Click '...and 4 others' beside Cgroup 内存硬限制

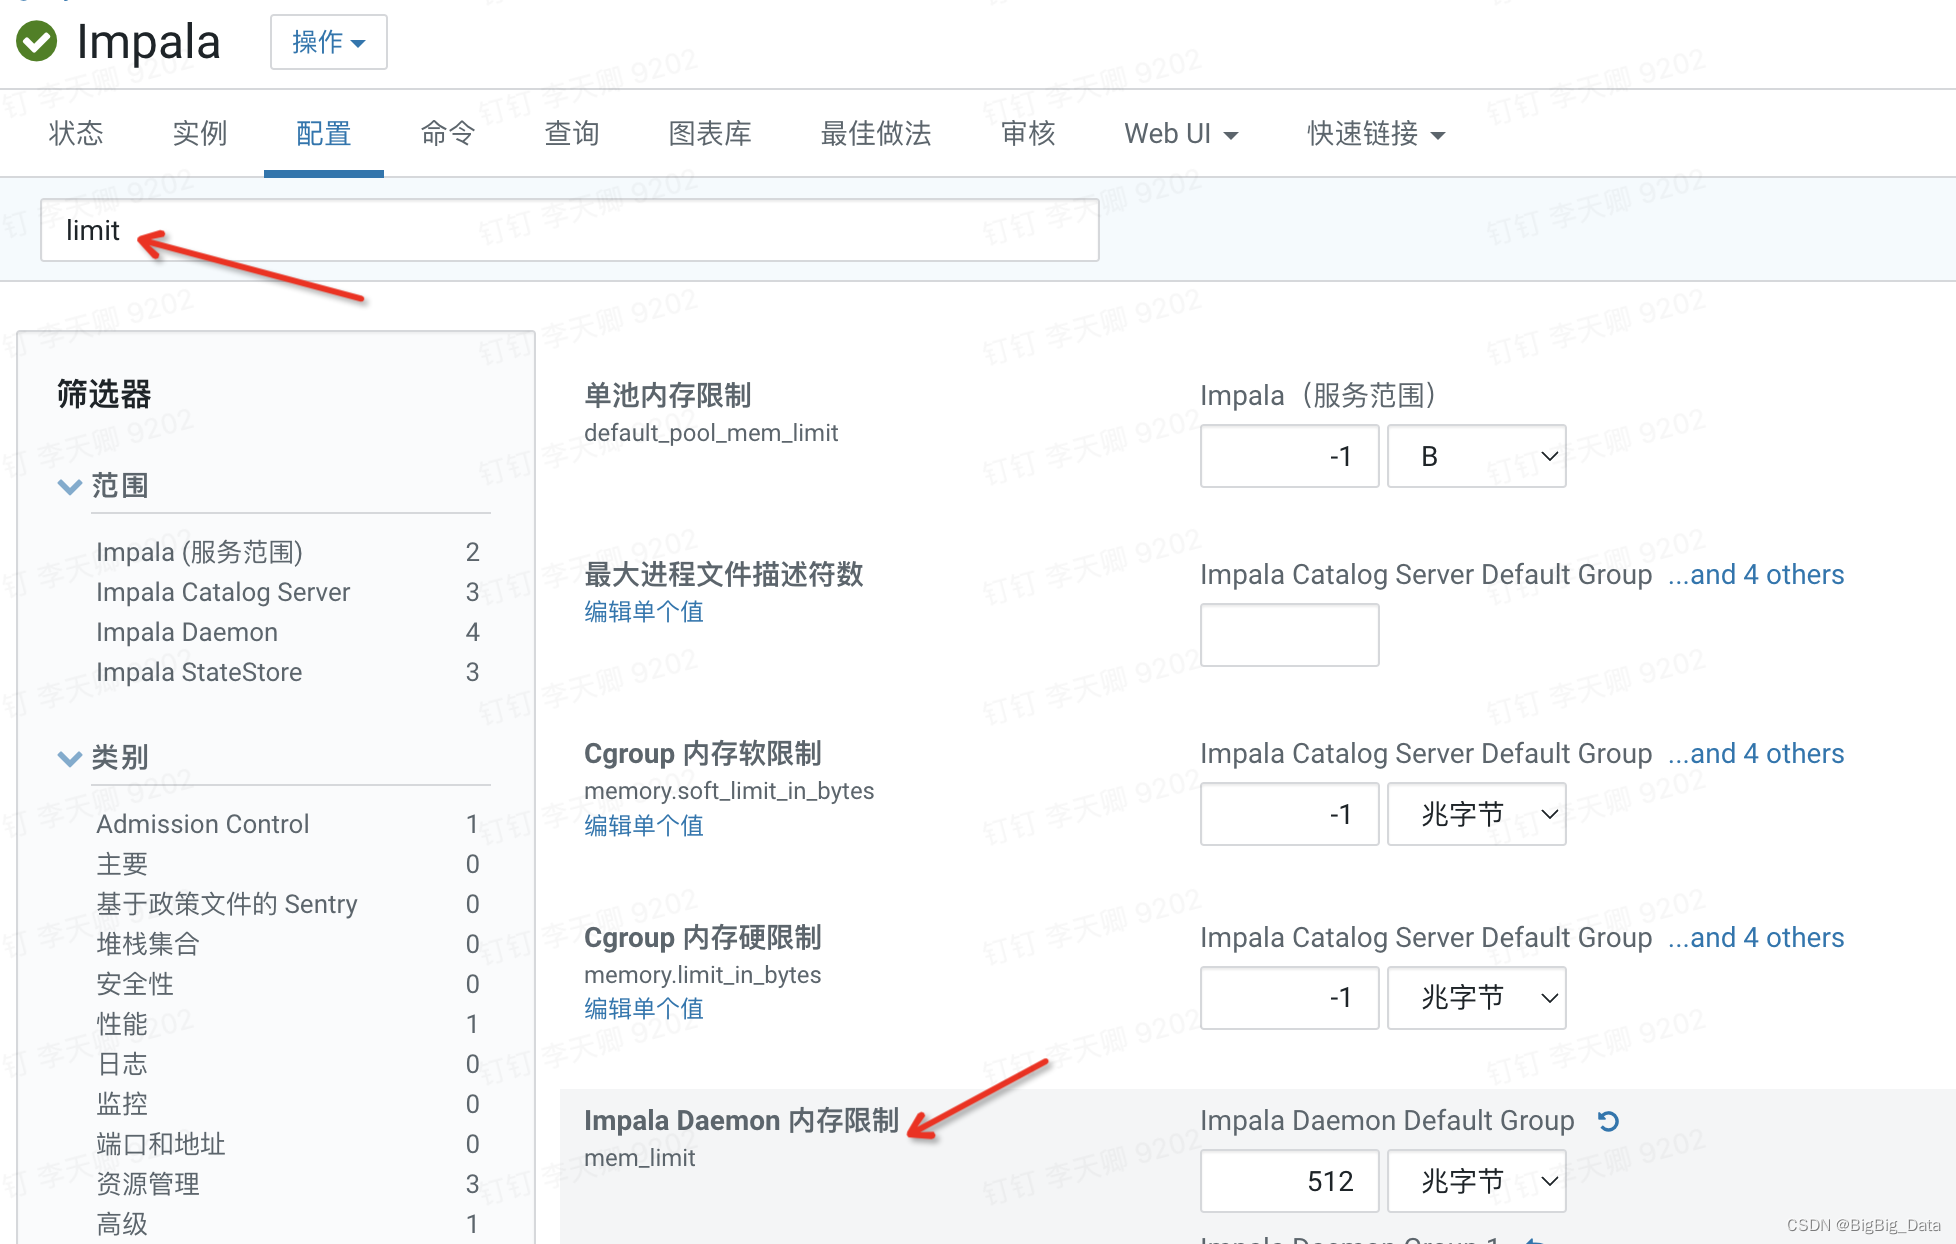click(x=1756, y=937)
